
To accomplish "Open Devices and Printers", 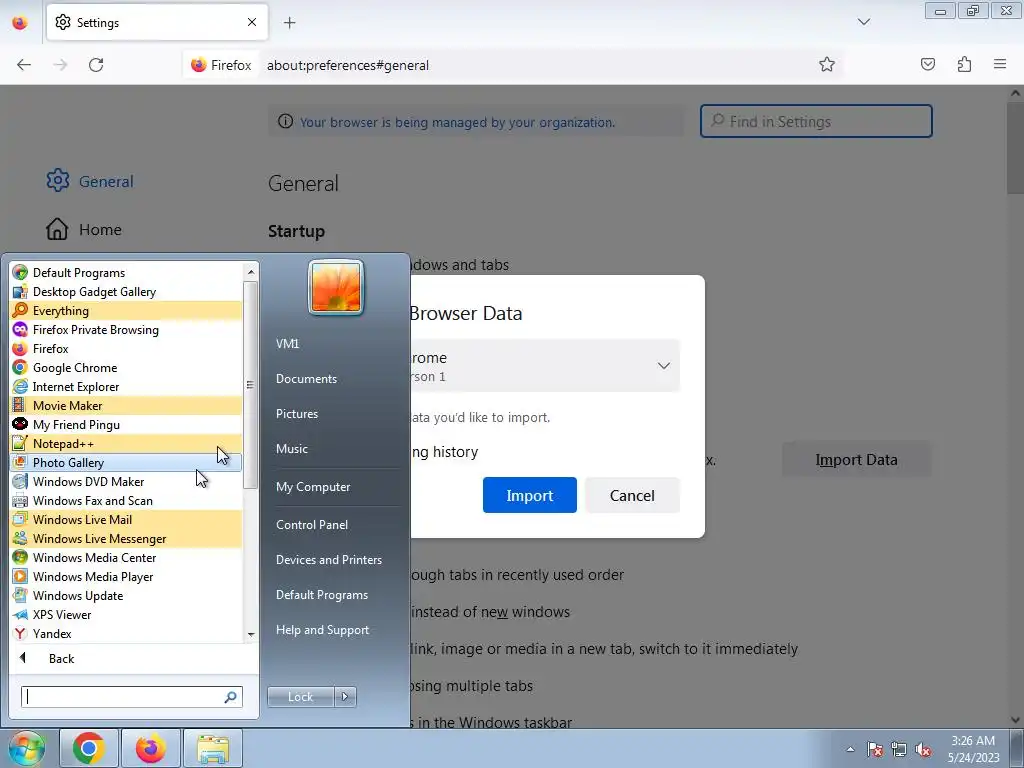I will coord(328,560).
